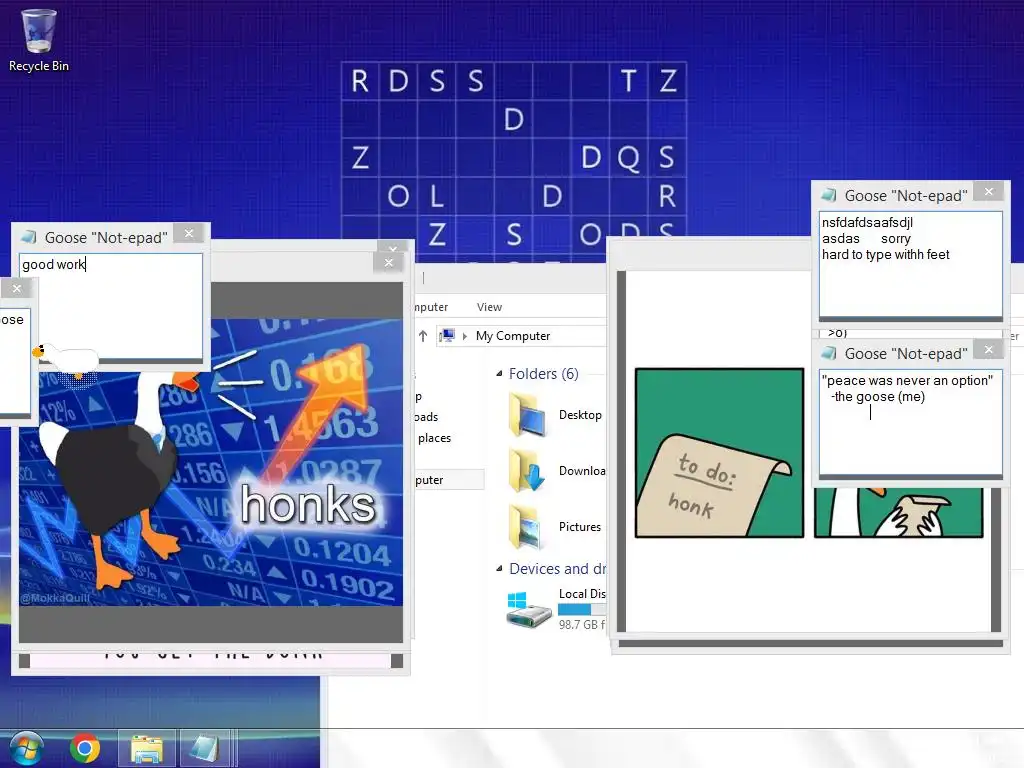Click the "98.7 GB" free space text
Image resolution: width=1024 pixels, height=768 pixels.
582,625
